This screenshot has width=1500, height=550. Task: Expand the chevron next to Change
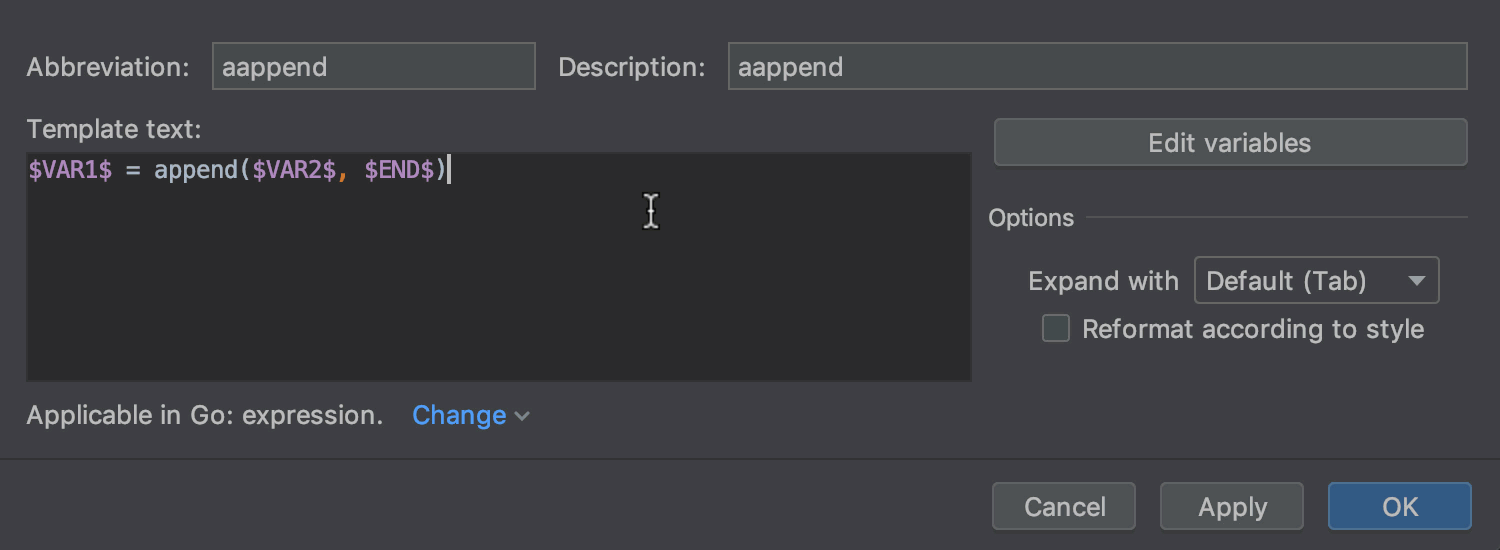point(522,416)
